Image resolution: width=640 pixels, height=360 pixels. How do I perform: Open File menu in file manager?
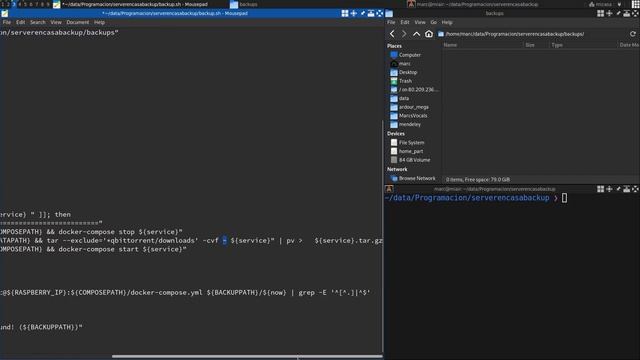pos(391,22)
